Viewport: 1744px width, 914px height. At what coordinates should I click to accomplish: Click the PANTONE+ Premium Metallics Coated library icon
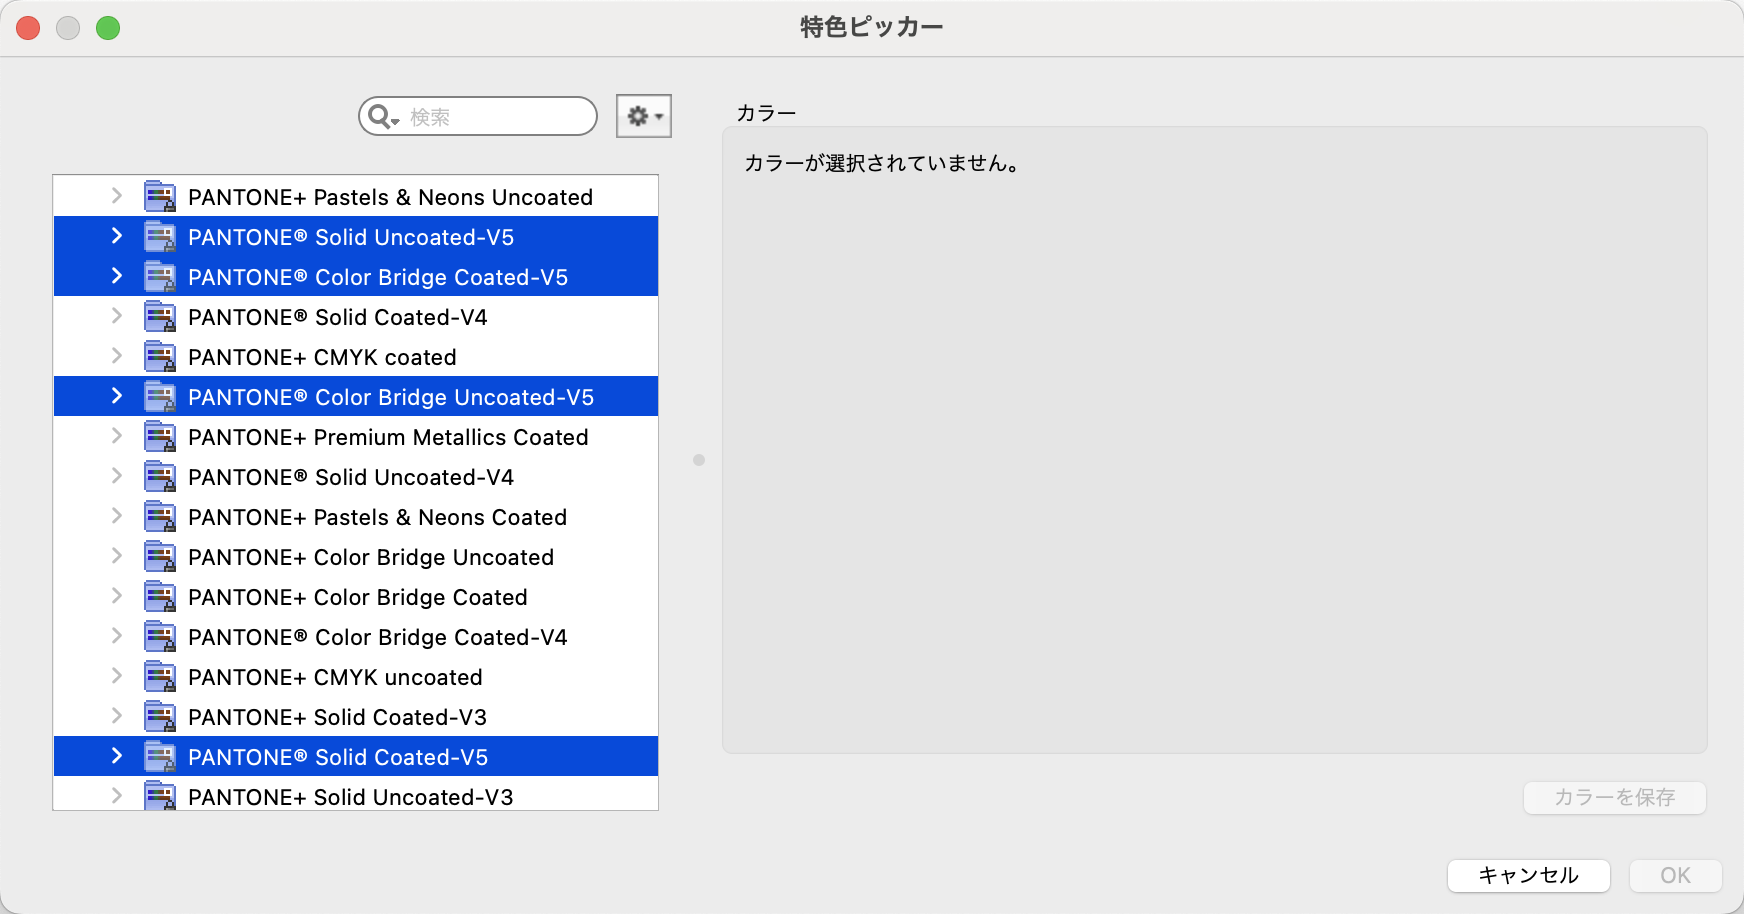(x=160, y=436)
